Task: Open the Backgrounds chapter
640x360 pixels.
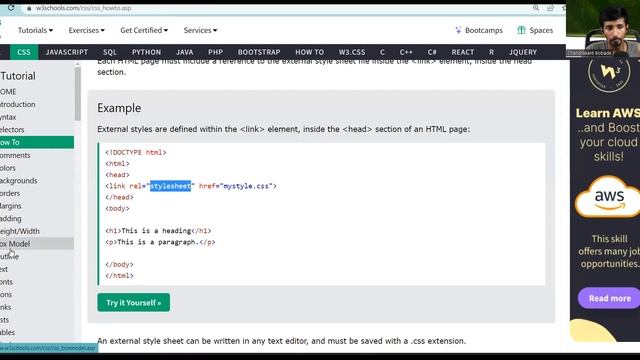Action: point(37,180)
